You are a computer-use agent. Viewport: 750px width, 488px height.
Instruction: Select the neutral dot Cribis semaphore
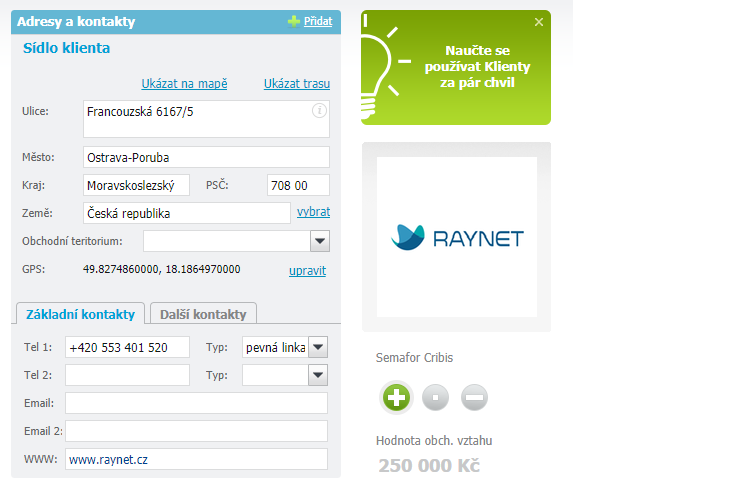[x=435, y=398]
